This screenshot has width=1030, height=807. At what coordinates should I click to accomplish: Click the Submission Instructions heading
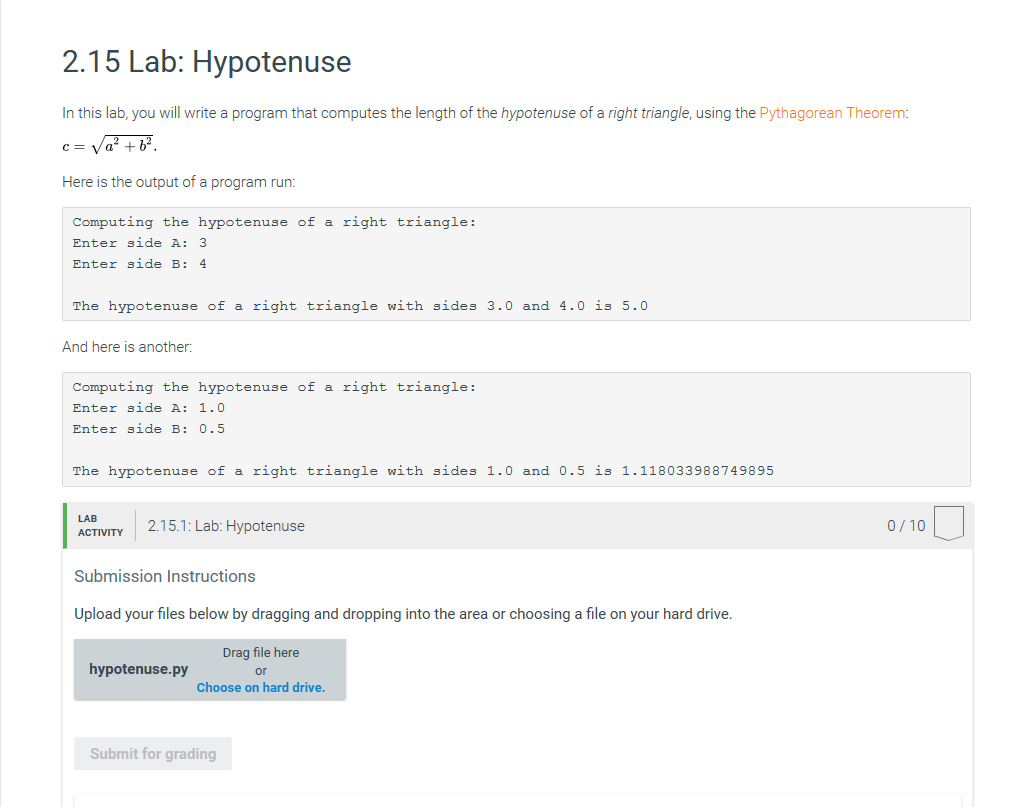165,576
